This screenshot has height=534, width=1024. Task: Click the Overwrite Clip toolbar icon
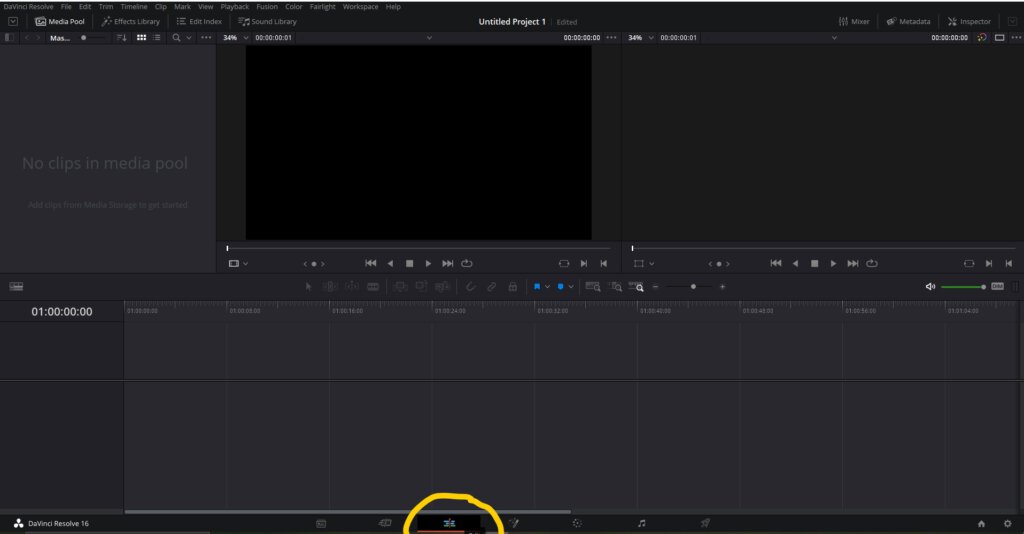click(x=421, y=287)
